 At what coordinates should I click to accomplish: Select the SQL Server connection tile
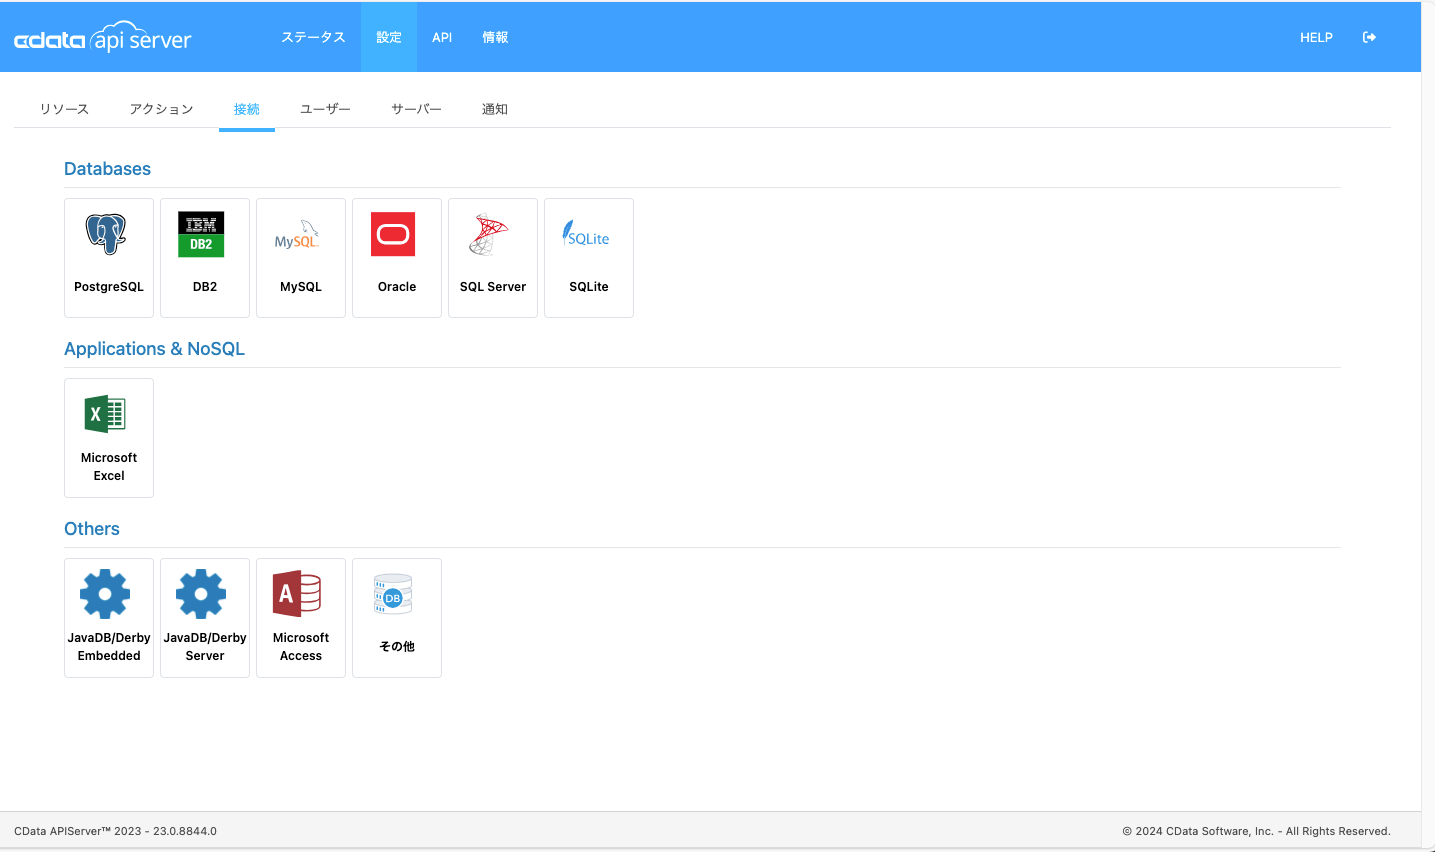[x=493, y=258]
